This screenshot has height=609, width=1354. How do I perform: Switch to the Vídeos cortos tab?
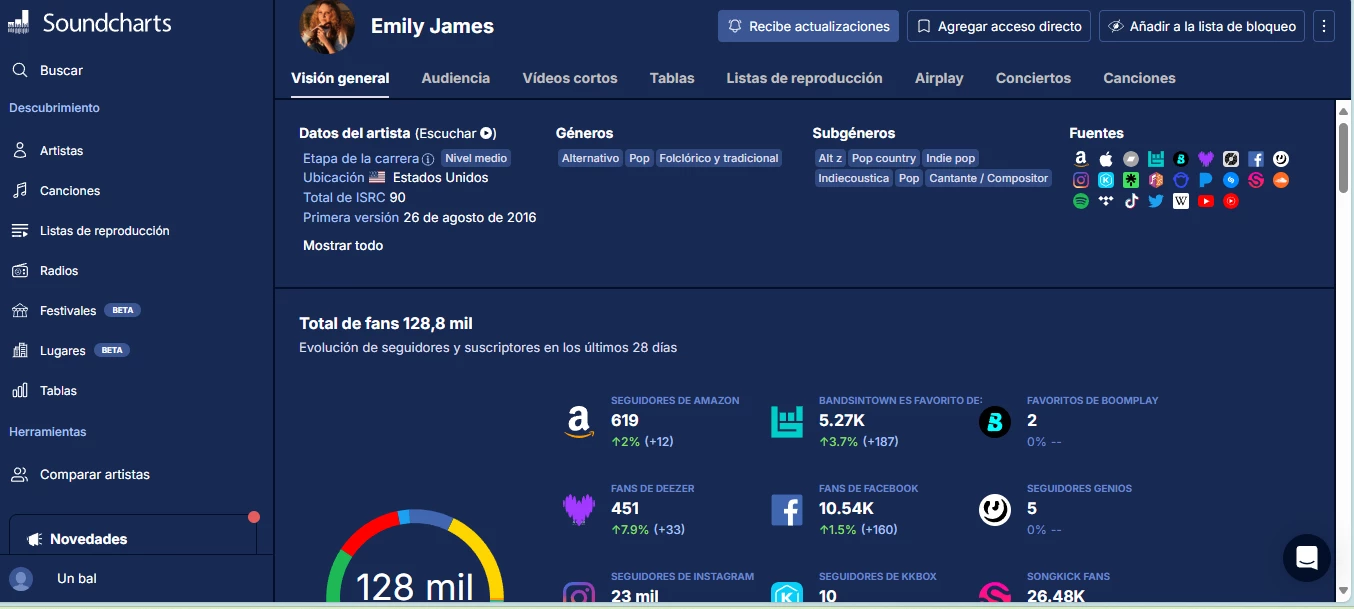tap(570, 78)
